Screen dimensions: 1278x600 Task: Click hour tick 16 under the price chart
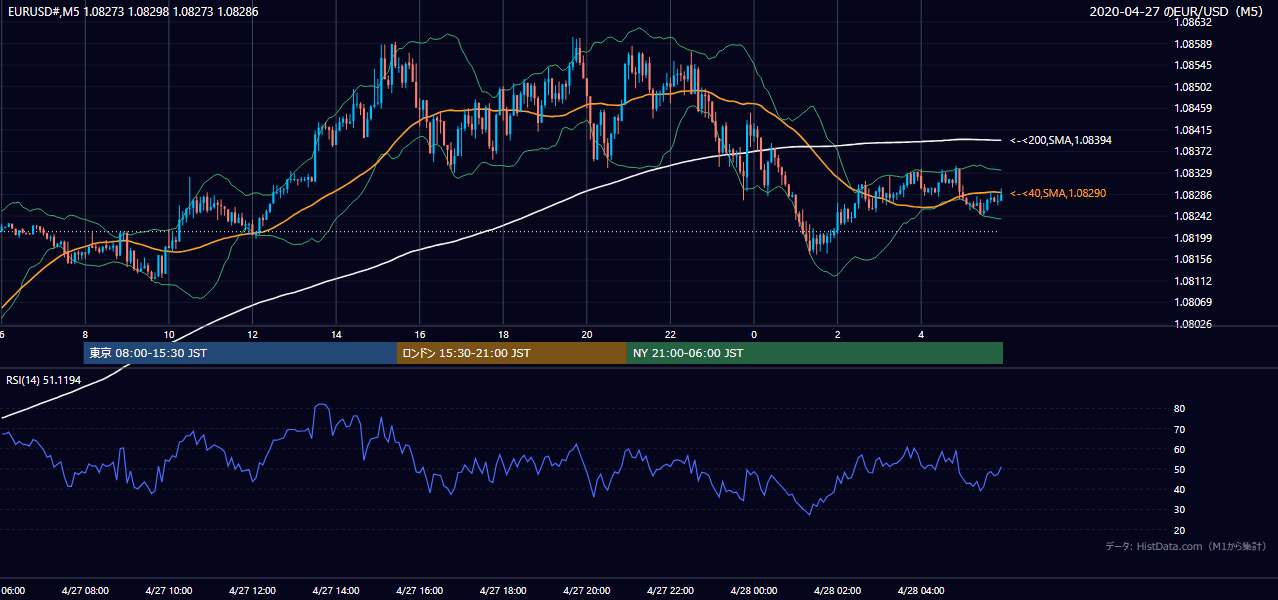419,334
